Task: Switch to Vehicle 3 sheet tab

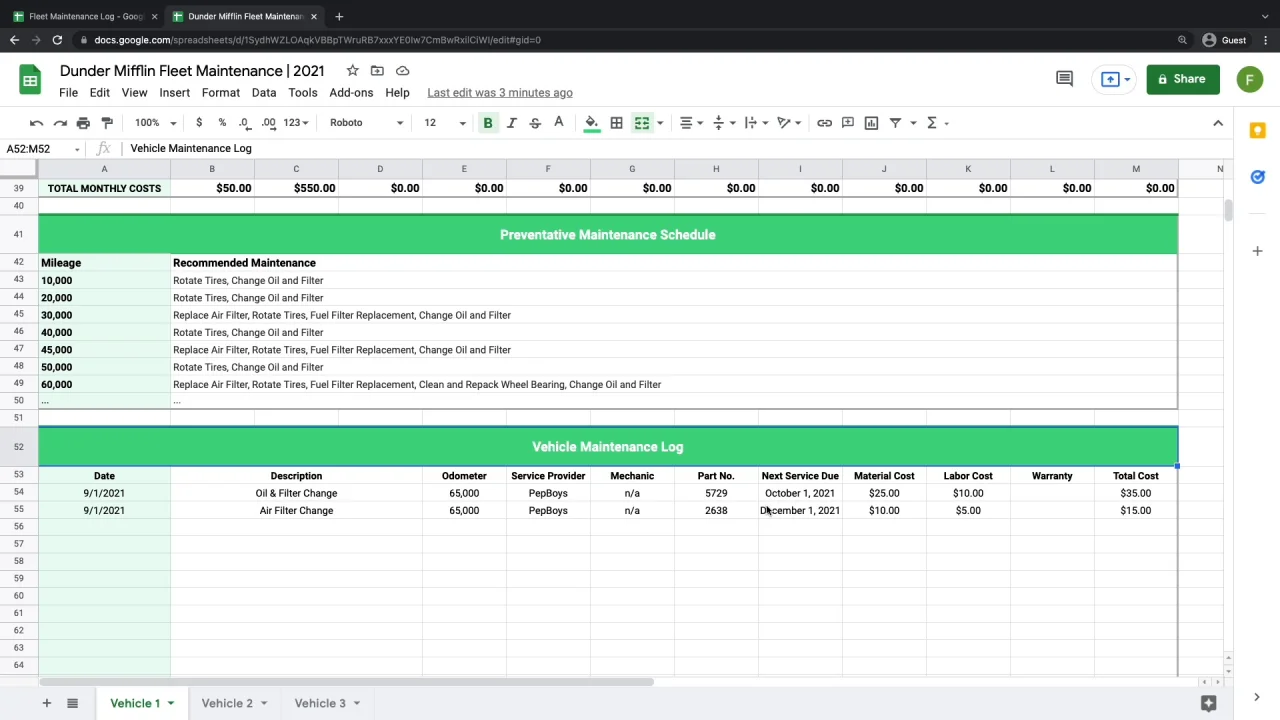Action: click(320, 703)
